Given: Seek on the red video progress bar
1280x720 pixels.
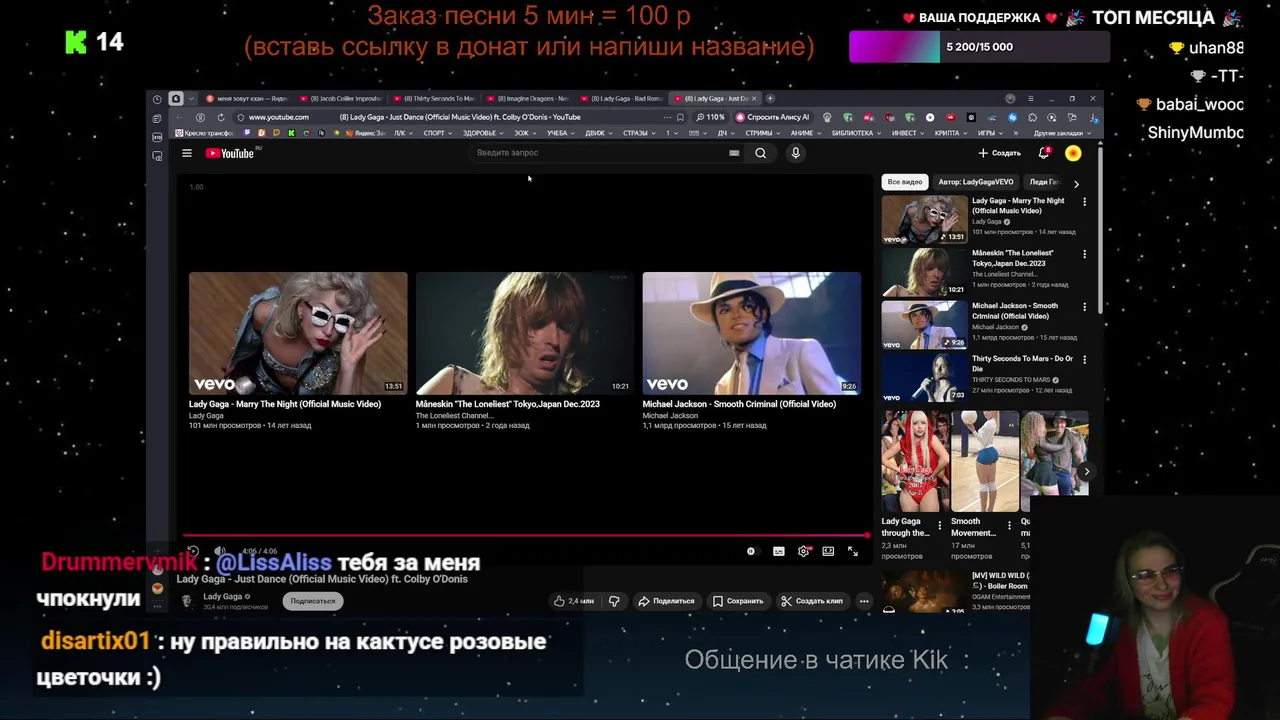Looking at the screenshot, I should (525, 536).
